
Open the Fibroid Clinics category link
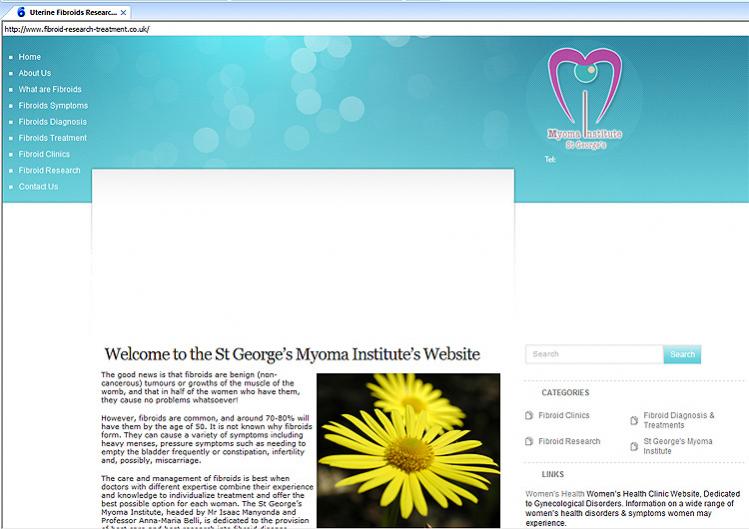coord(564,415)
